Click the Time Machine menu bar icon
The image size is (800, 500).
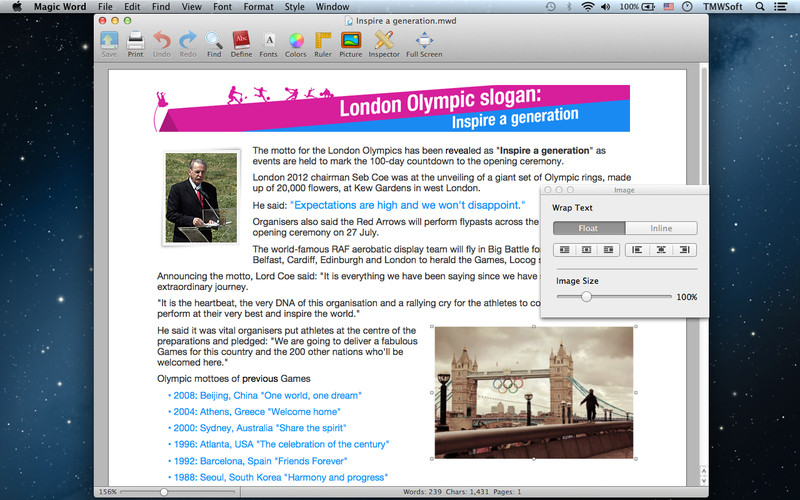[551, 7]
